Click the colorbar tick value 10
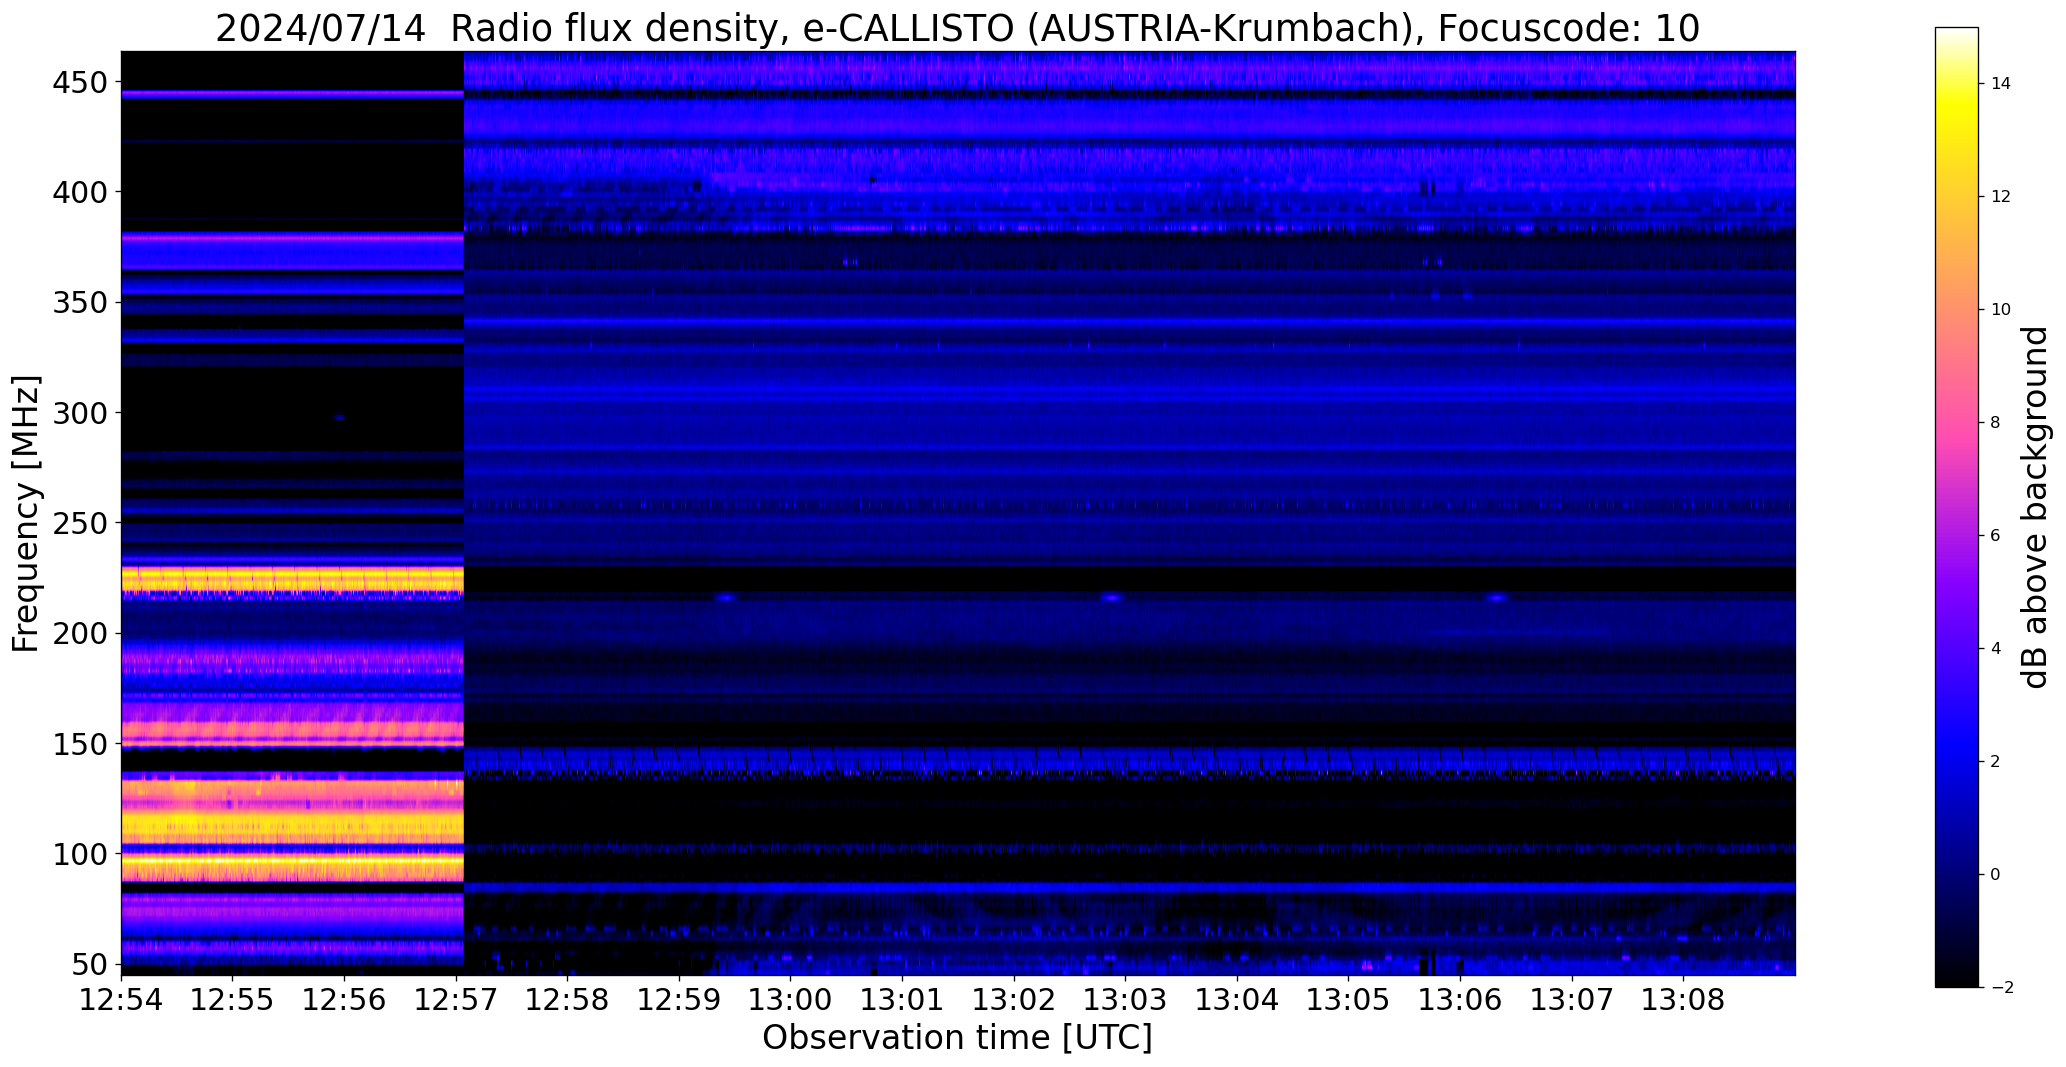The image size is (2066, 1067). [x=2001, y=310]
